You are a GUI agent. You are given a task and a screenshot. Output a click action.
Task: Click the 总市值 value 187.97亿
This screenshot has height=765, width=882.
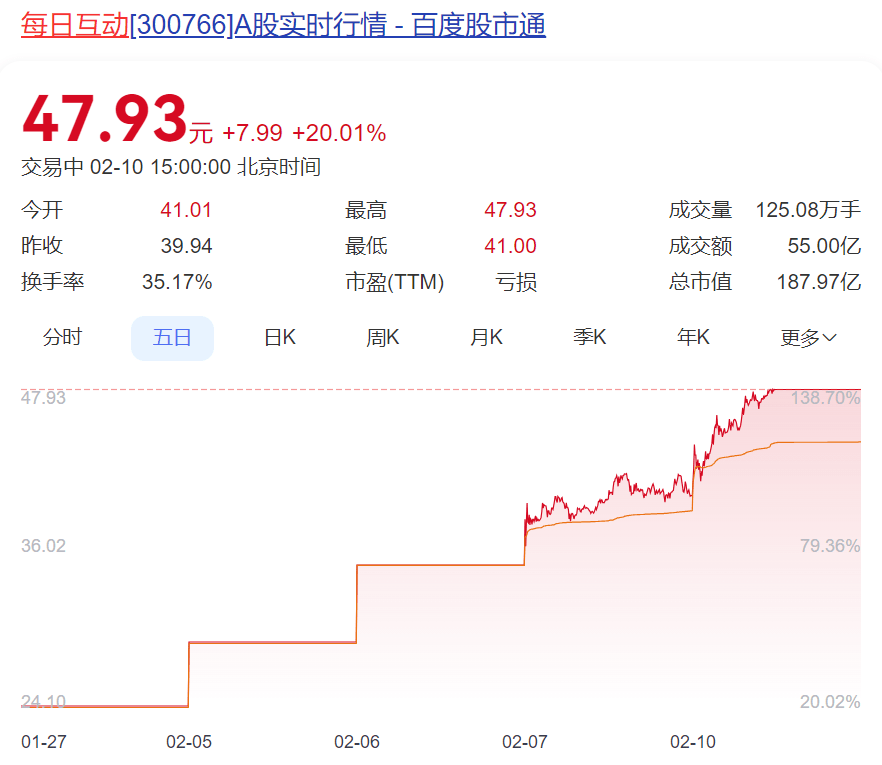(x=819, y=282)
